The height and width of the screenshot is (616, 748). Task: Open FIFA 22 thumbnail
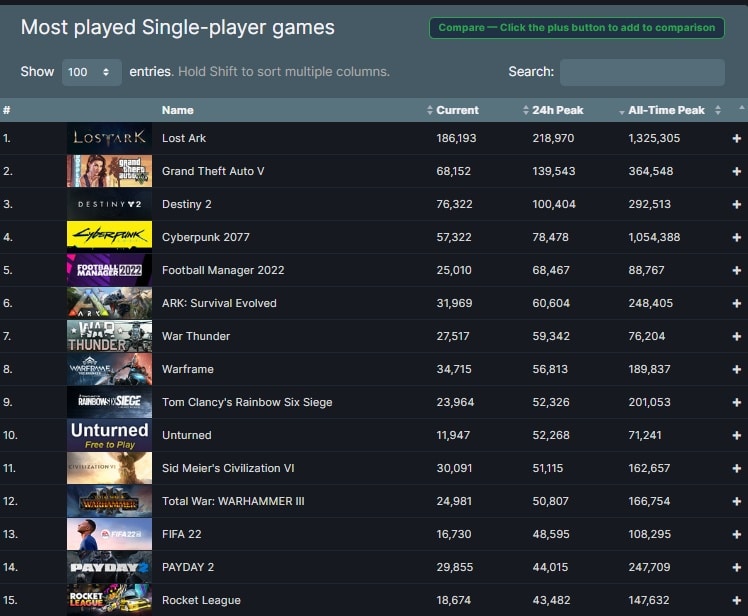pyautogui.click(x=109, y=534)
